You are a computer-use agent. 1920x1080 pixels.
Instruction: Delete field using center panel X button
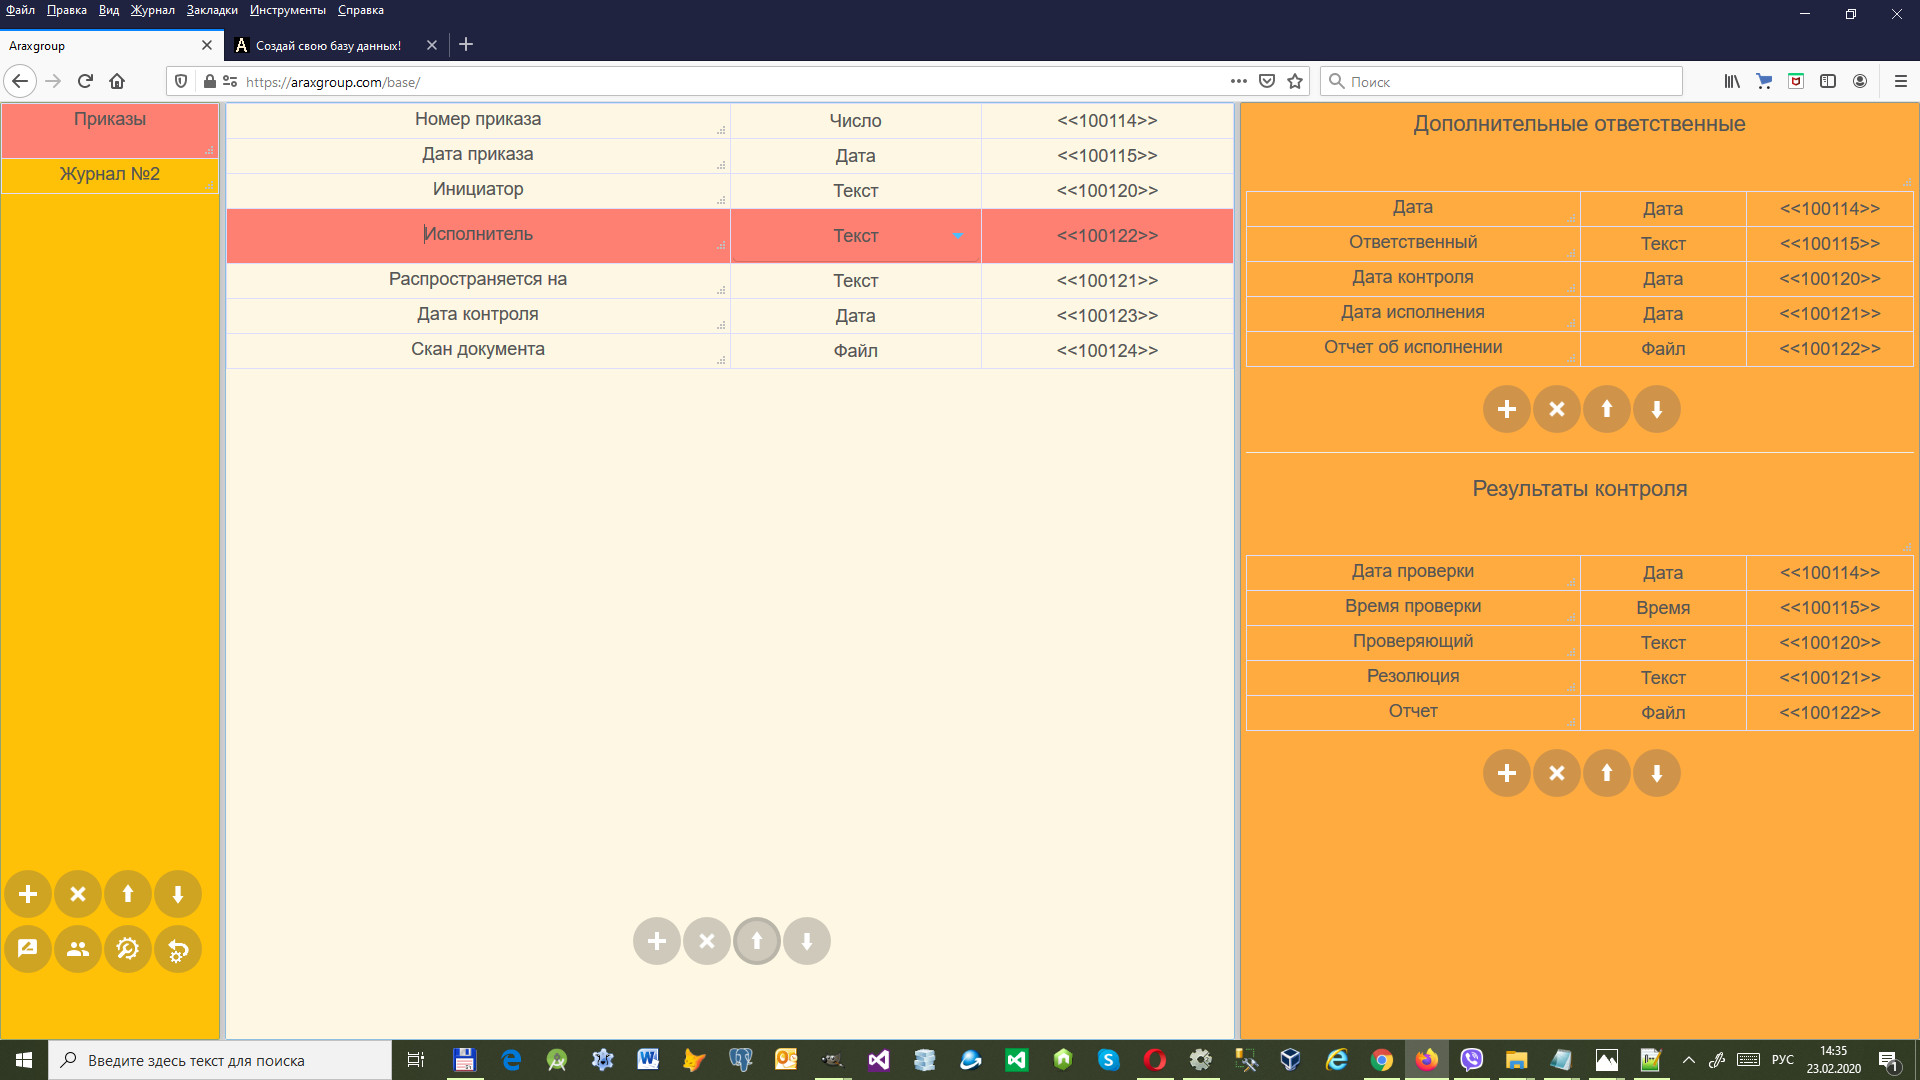tap(707, 941)
